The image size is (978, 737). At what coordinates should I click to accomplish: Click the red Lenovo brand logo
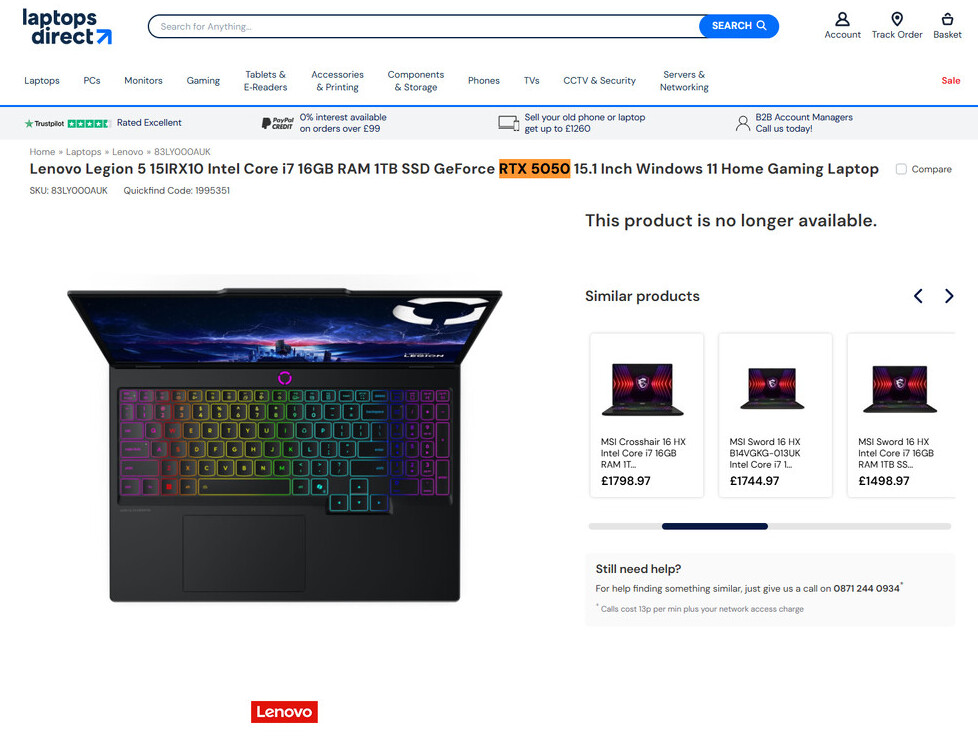(284, 712)
